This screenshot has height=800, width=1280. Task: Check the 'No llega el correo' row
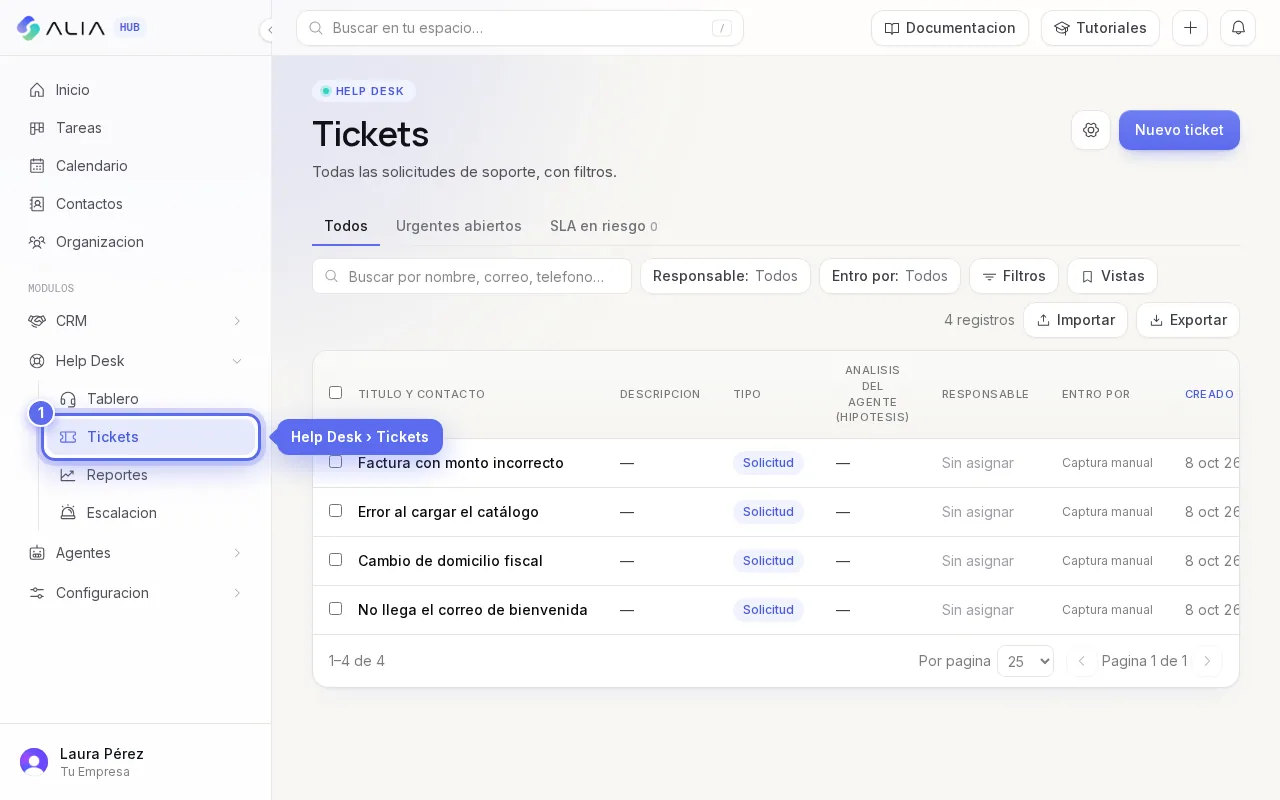pyautogui.click(x=335, y=609)
